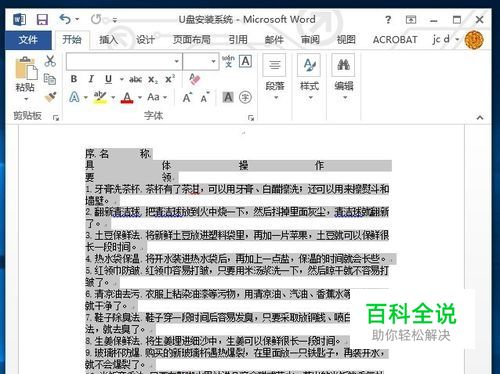The width and height of the screenshot is (500, 374).
Task: Undo the last action
Action: click(65, 19)
